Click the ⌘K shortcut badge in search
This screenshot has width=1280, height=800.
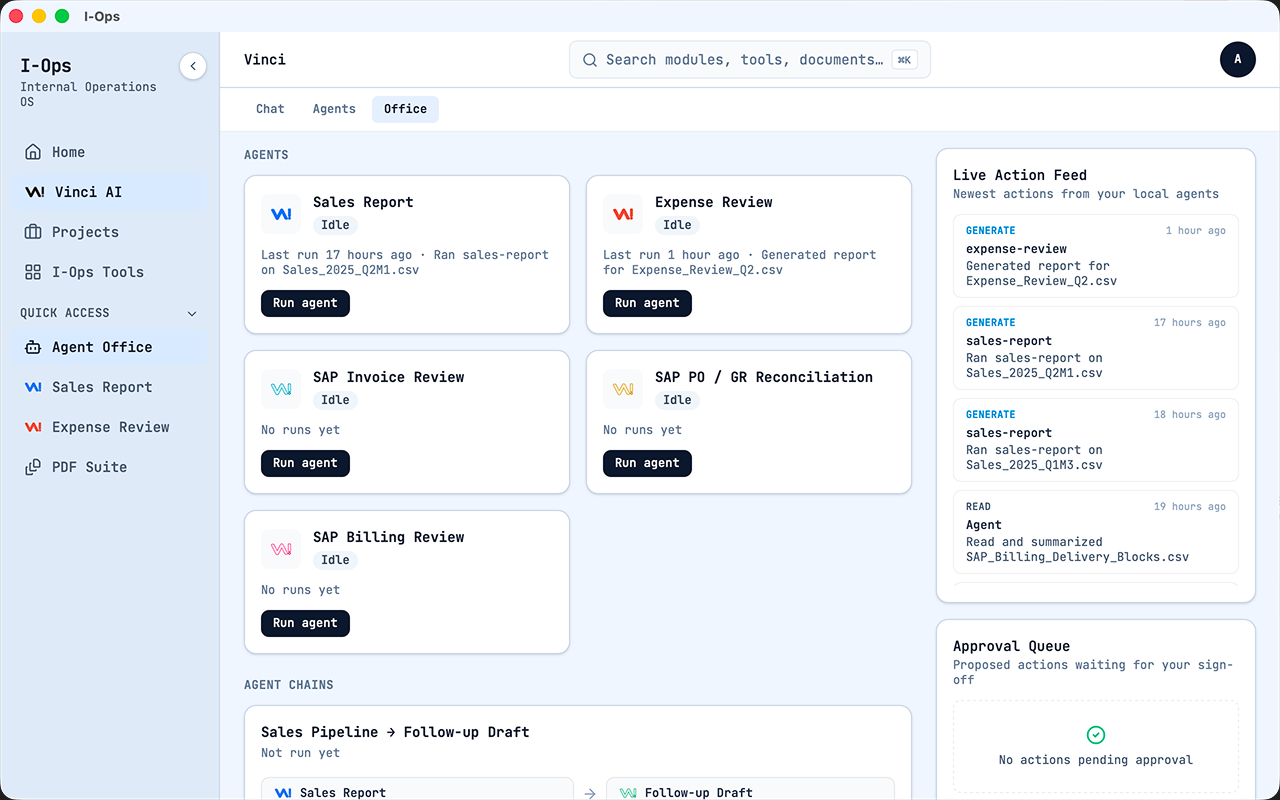point(904,60)
